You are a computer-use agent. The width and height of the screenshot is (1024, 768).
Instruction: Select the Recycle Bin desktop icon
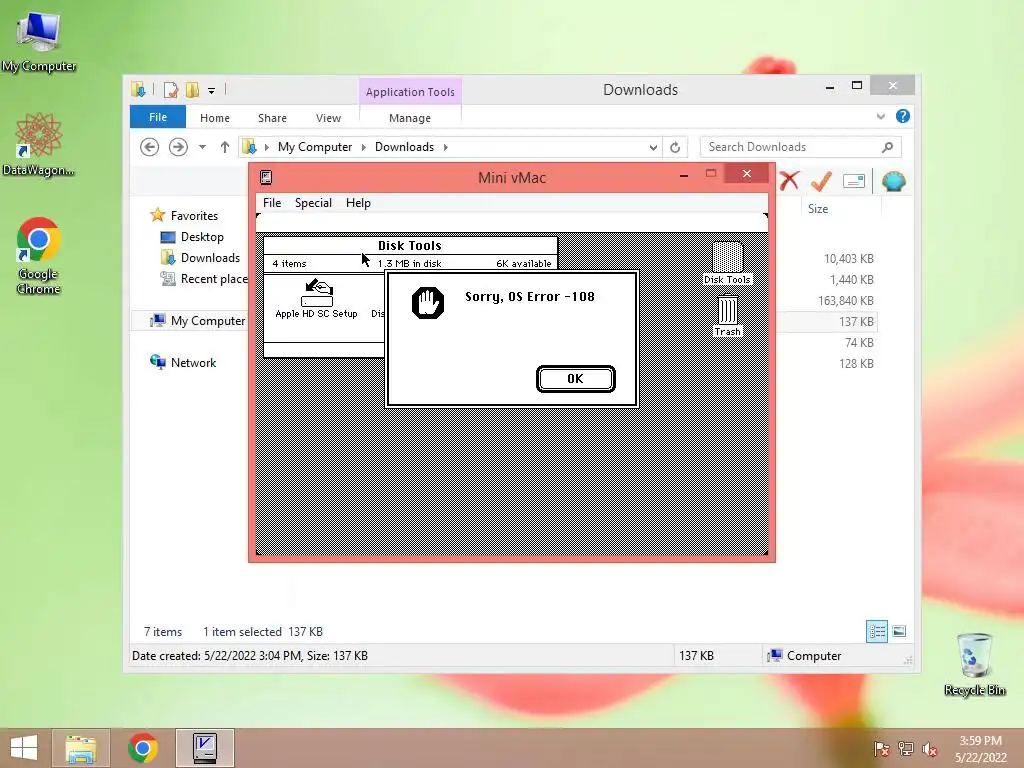974,664
